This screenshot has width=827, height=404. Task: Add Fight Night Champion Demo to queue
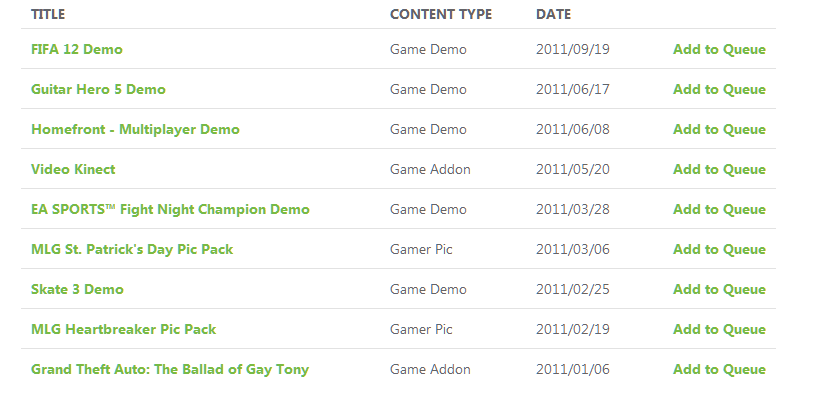[719, 209]
